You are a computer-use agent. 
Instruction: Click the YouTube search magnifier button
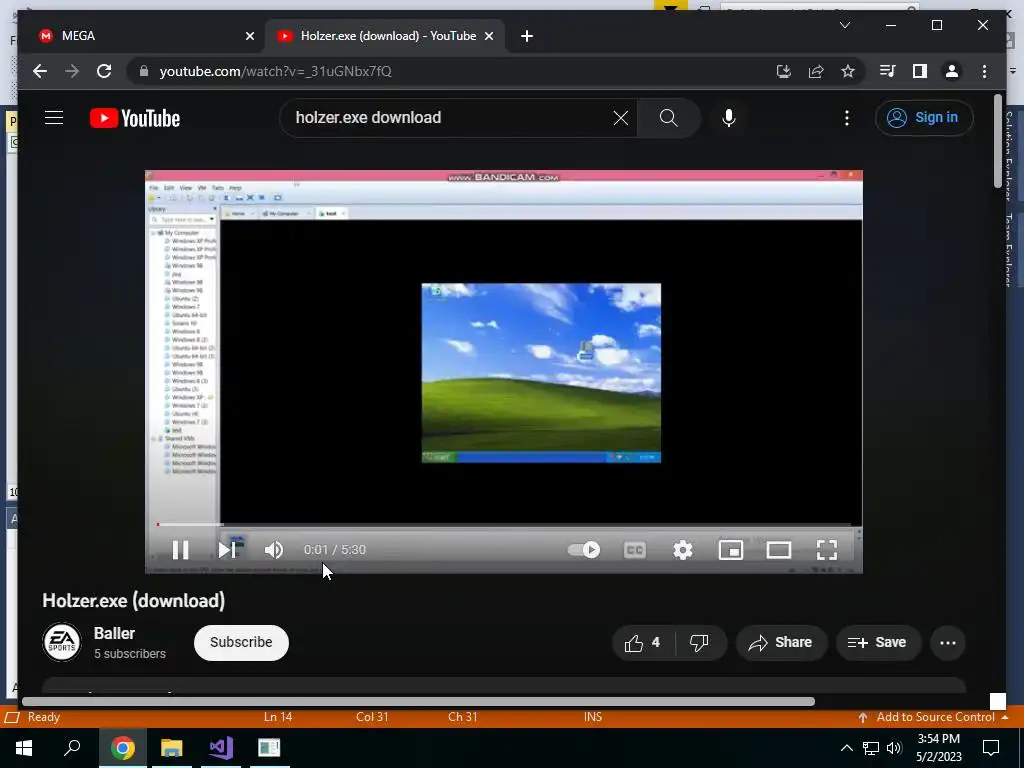[x=669, y=118]
